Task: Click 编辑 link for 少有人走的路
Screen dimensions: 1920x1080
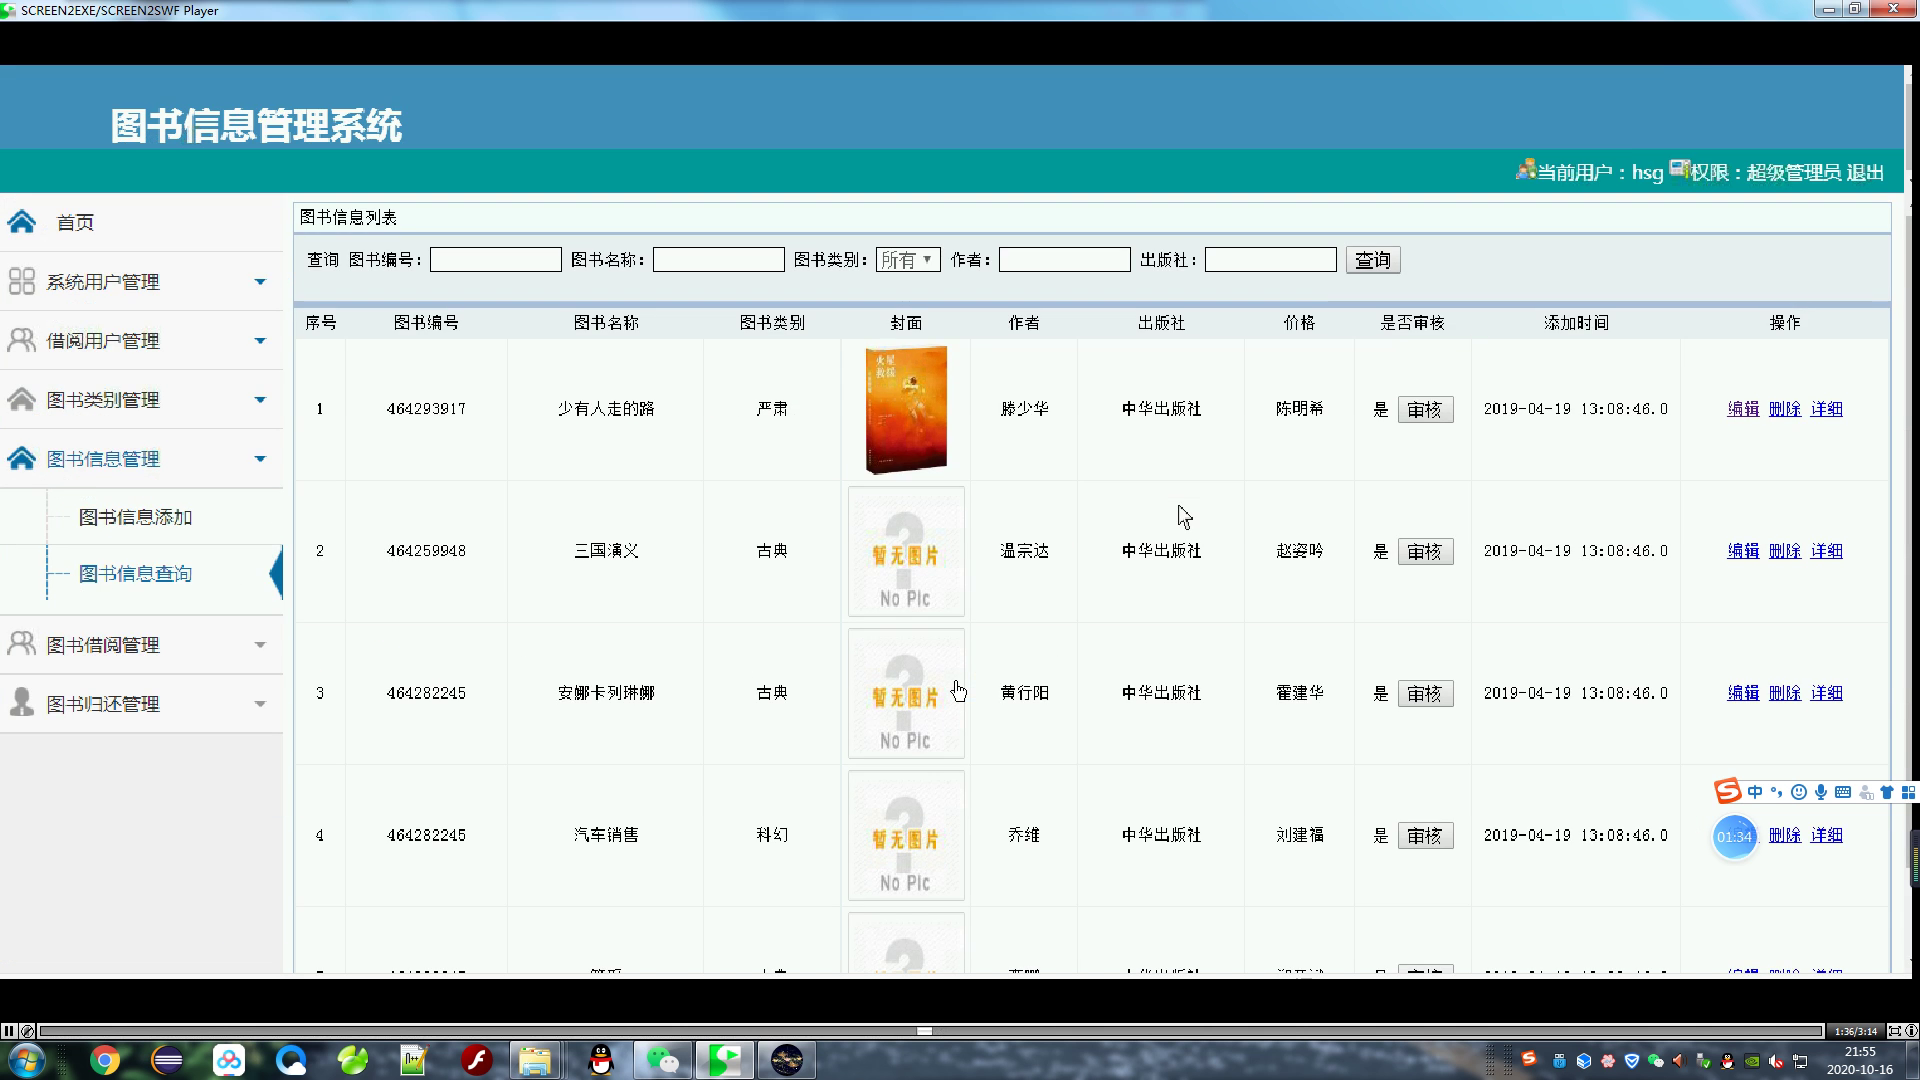Action: [x=1743, y=409]
